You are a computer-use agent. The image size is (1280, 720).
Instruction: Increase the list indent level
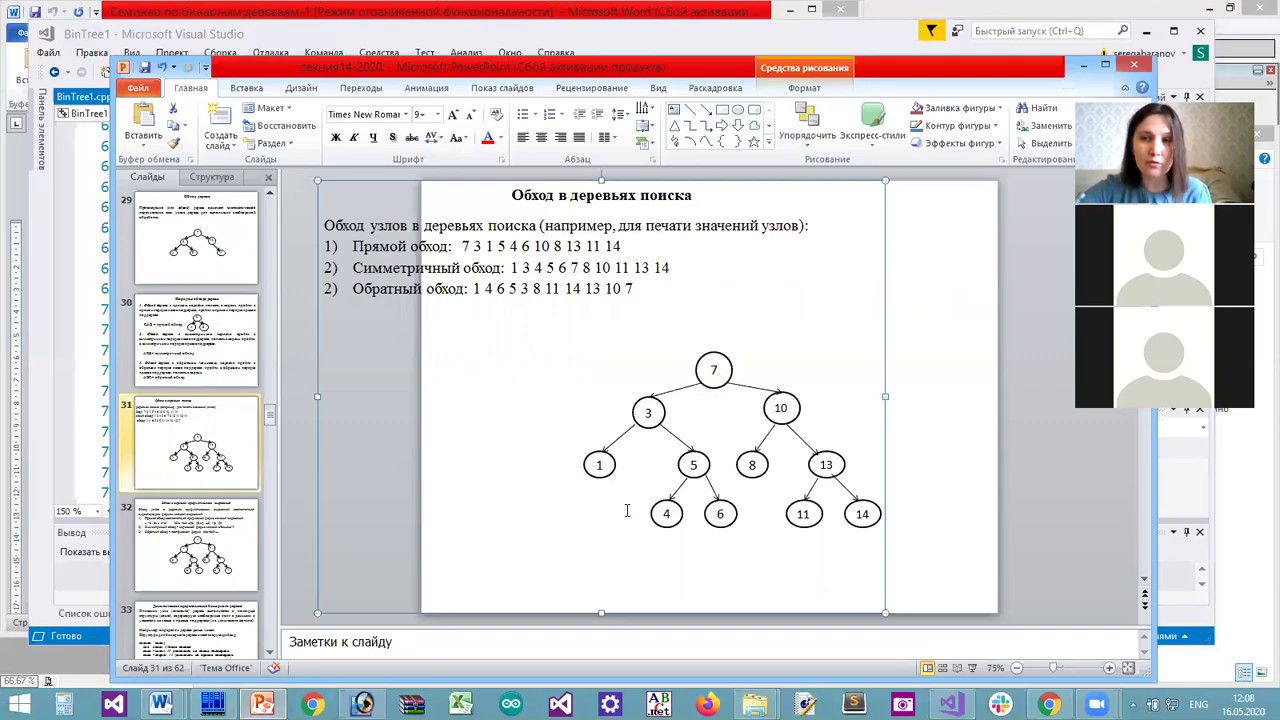pos(597,114)
